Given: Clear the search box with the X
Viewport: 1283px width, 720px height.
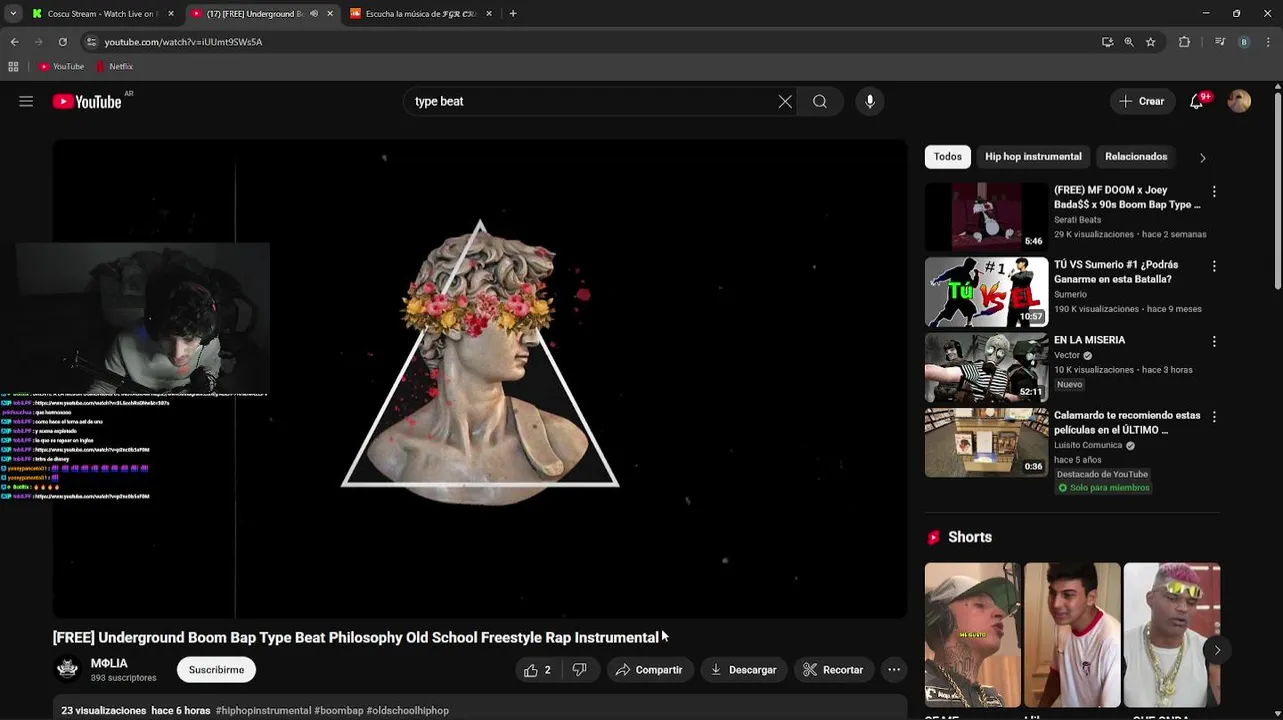Looking at the screenshot, I should [785, 101].
